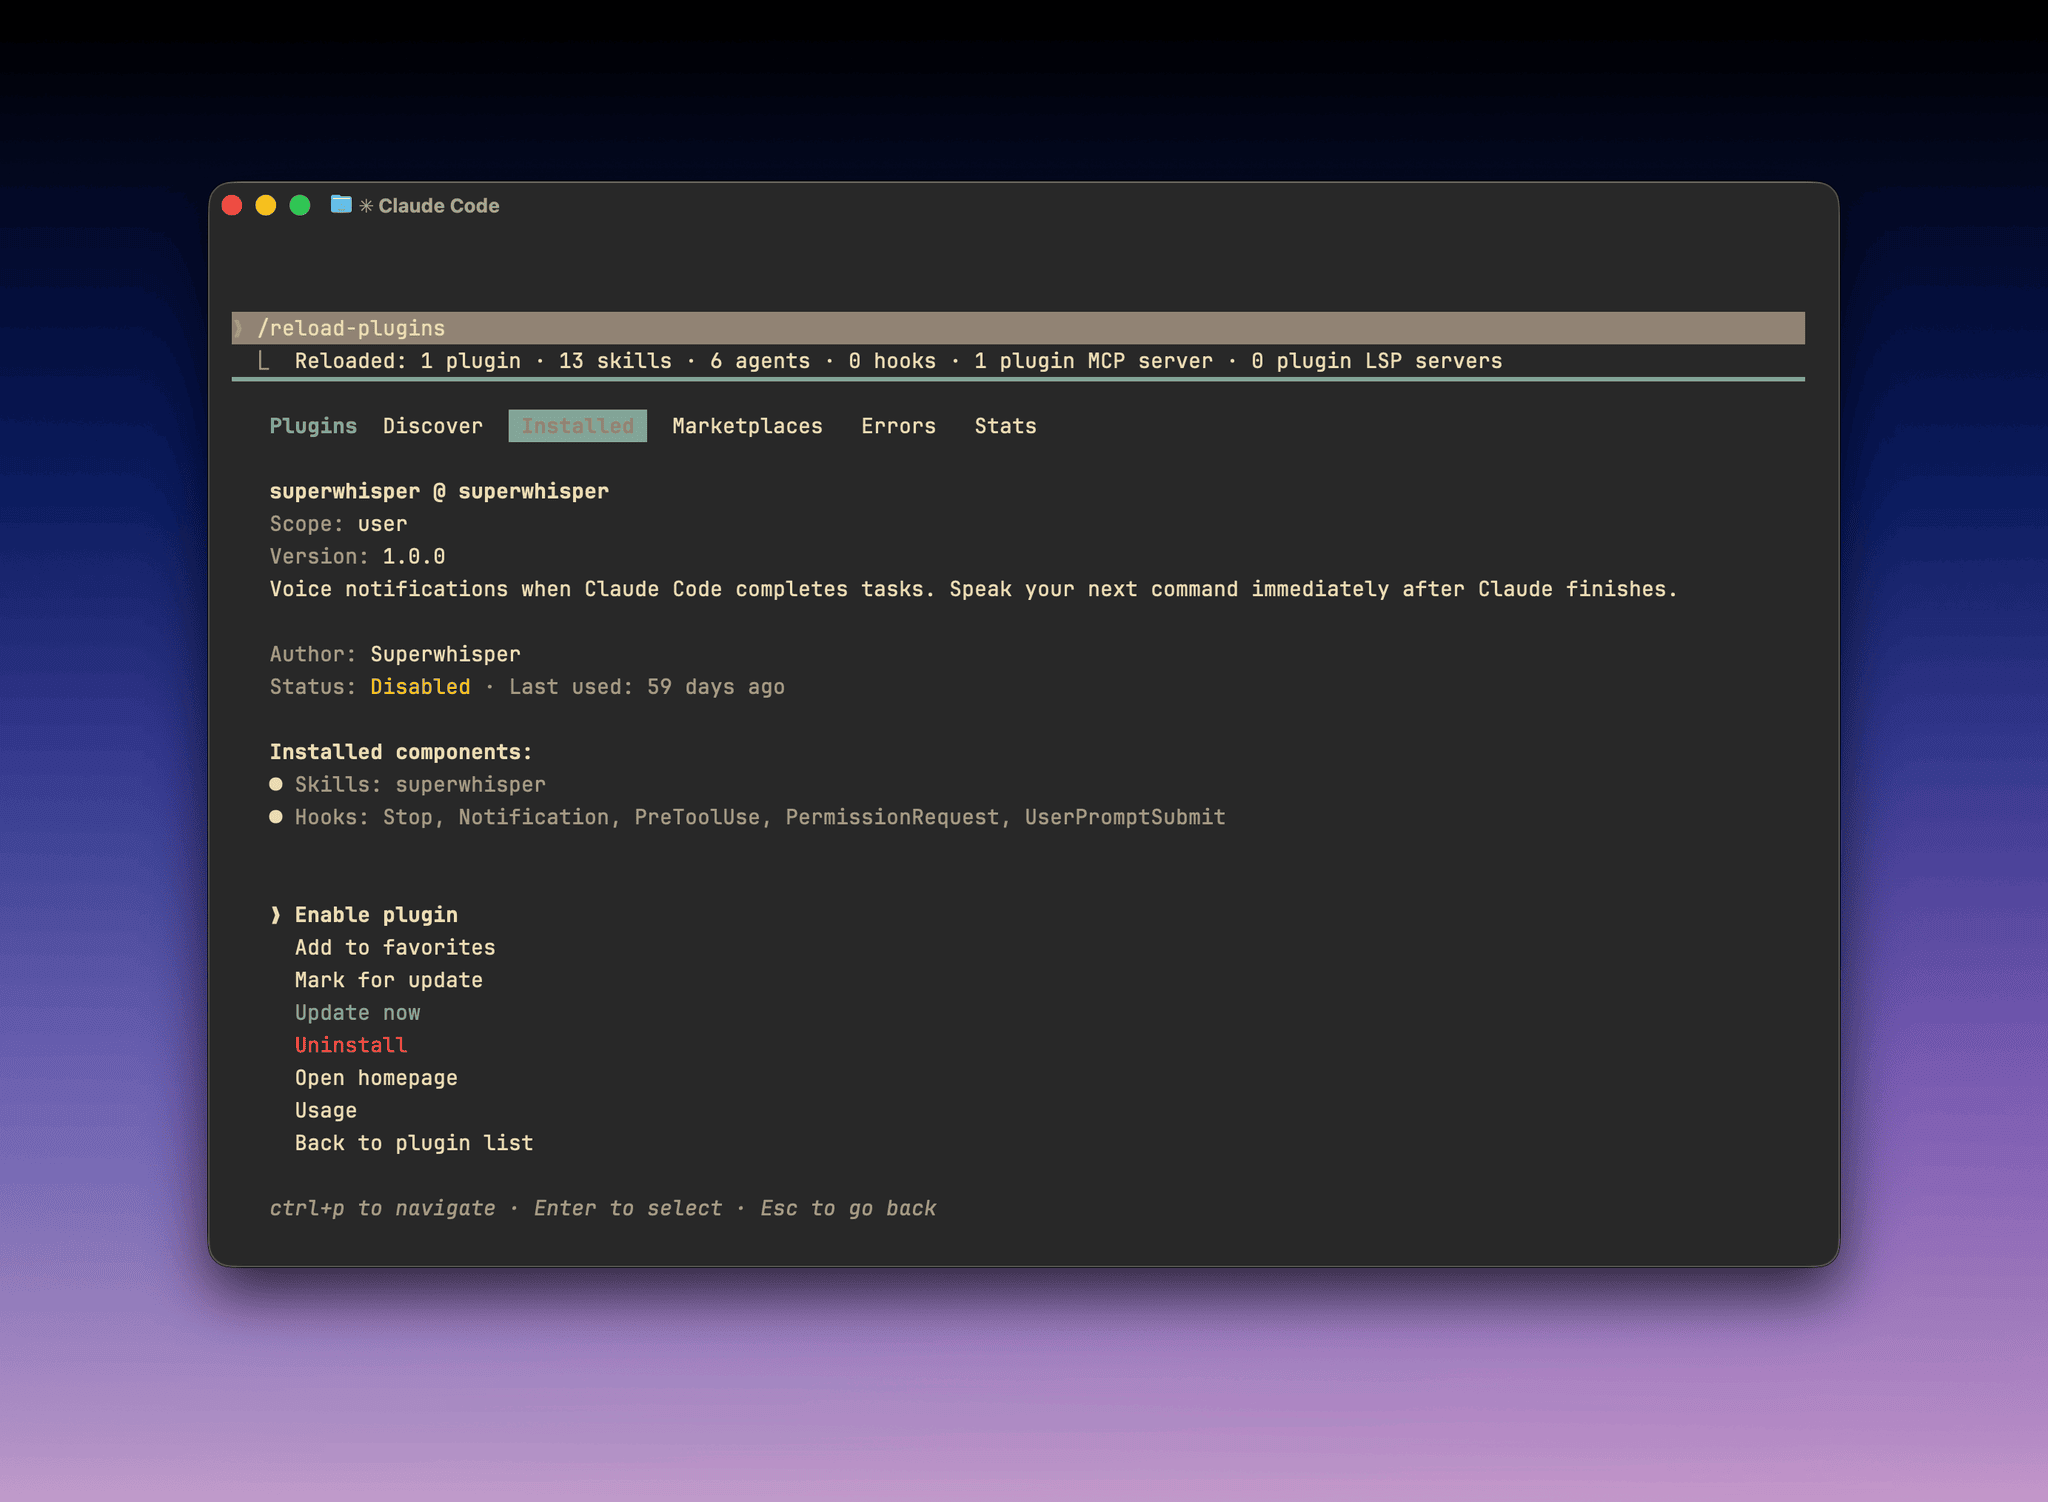This screenshot has width=2048, height=1502.
Task: Click the ctrl+p to navigate hint
Action: (x=382, y=1208)
